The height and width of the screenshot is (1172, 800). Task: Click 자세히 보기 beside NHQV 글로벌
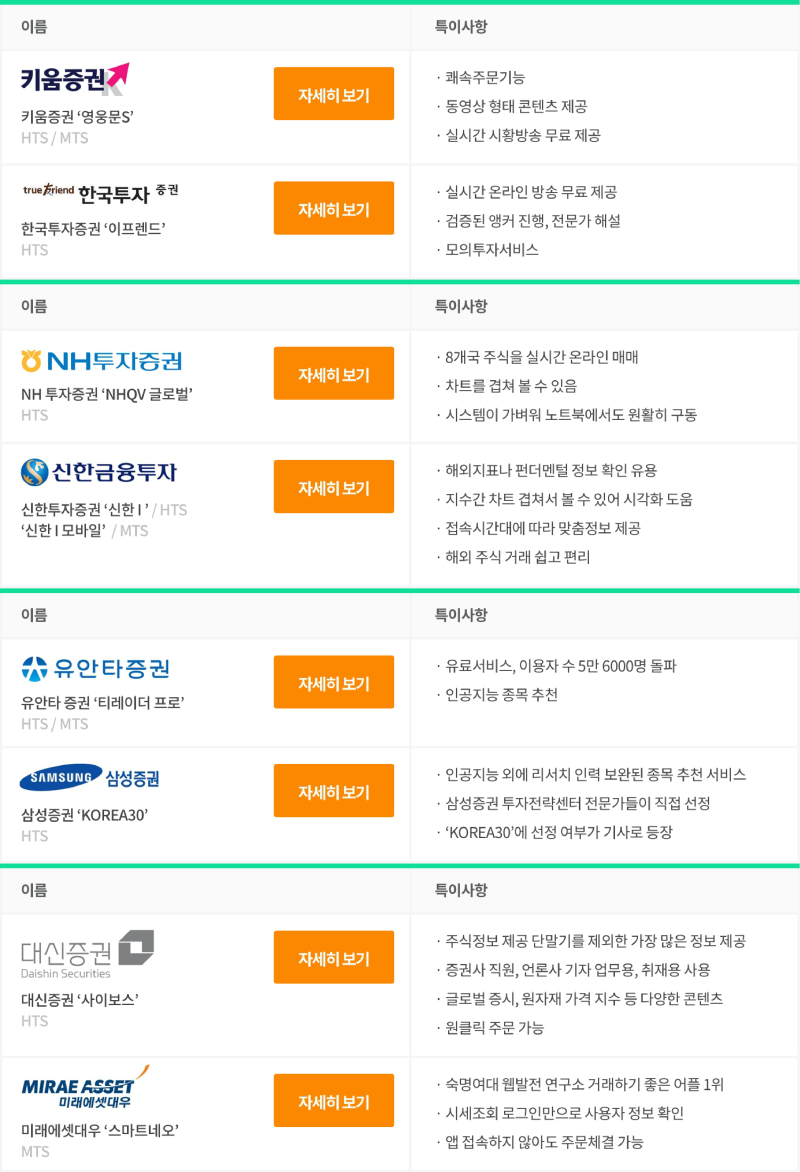tap(333, 373)
